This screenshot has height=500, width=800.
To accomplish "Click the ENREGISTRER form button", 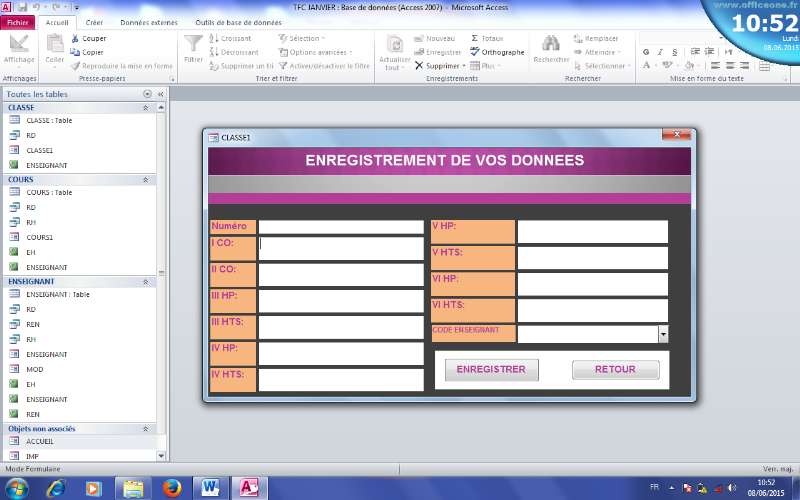I will [x=491, y=369].
